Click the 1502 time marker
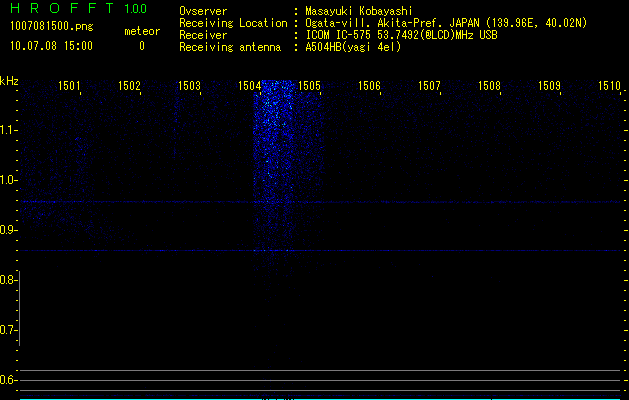The width and height of the screenshot is (629, 400). pos(129,86)
